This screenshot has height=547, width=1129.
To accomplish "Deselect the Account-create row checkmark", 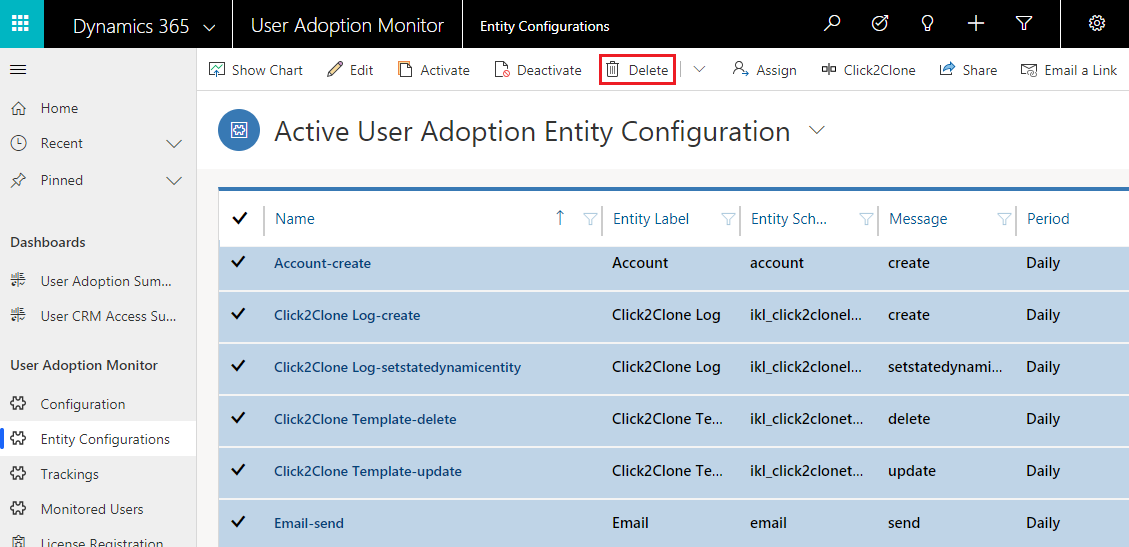I will point(238,262).
